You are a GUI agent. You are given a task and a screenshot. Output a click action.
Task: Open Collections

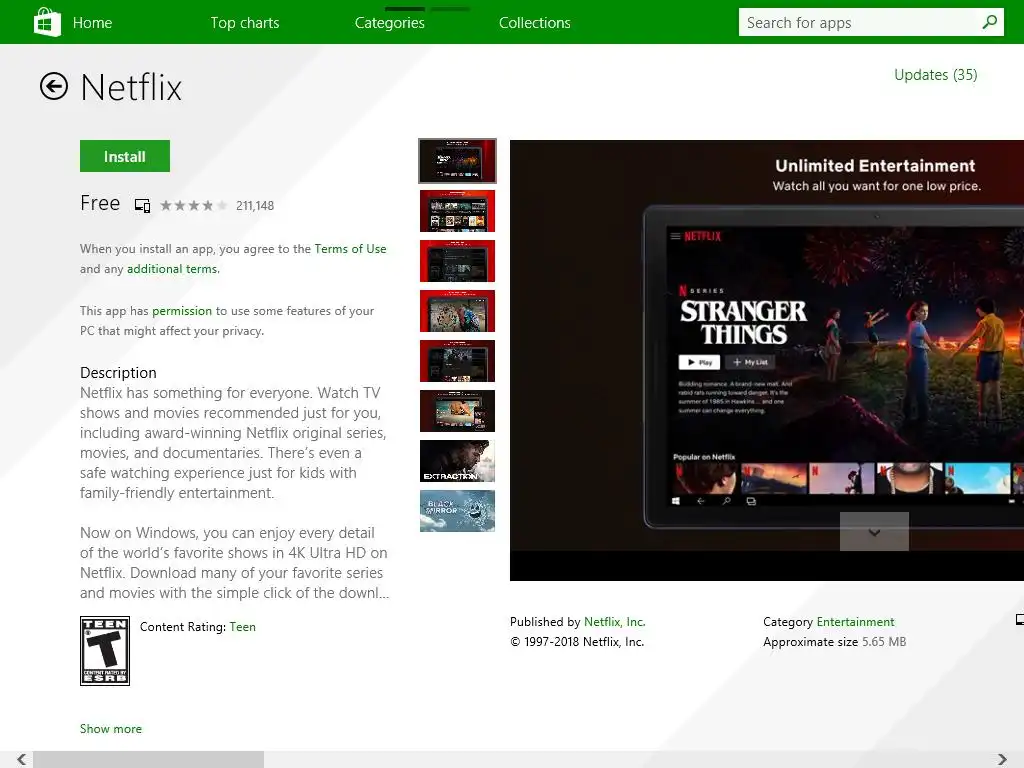point(535,23)
